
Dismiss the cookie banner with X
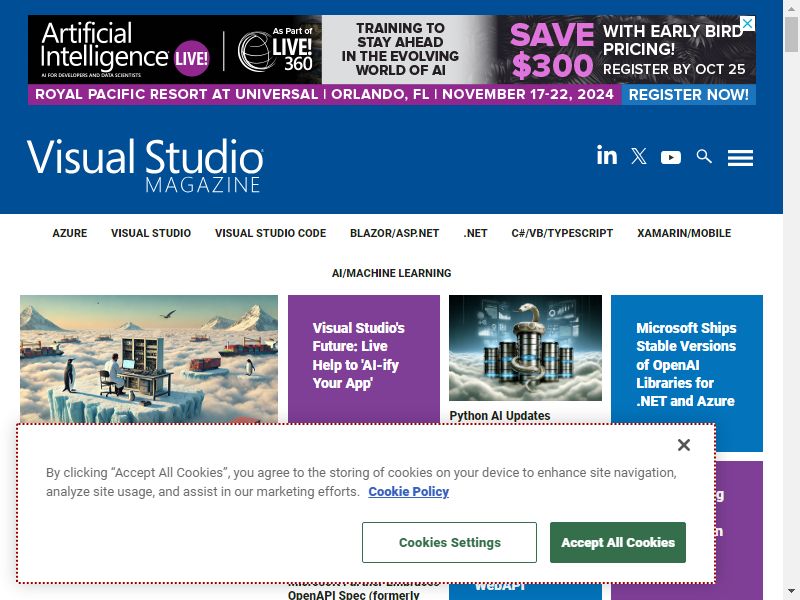point(684,445)
